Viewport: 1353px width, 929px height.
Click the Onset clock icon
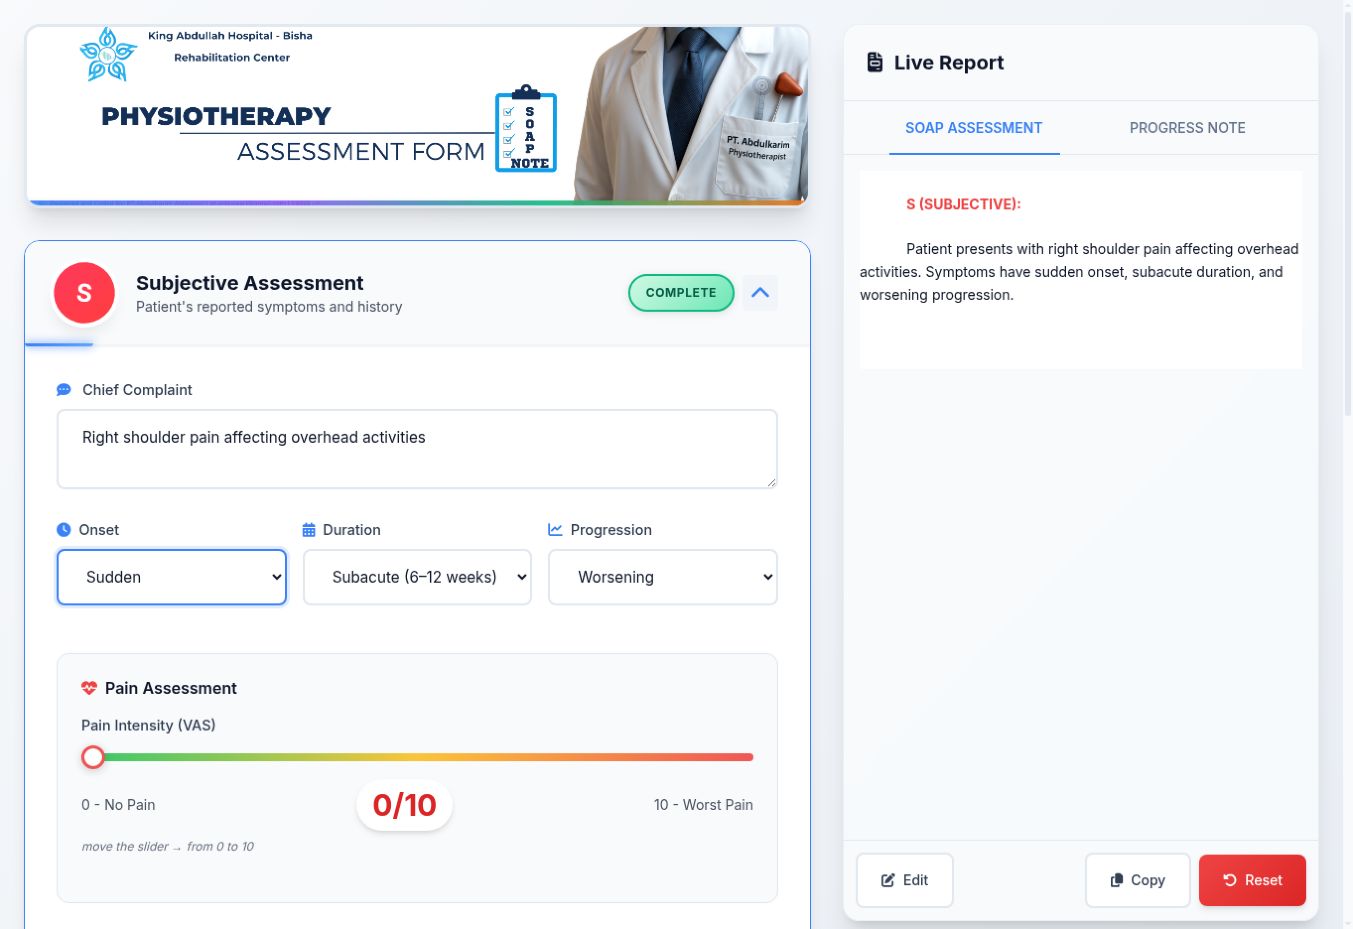(64, 530)
